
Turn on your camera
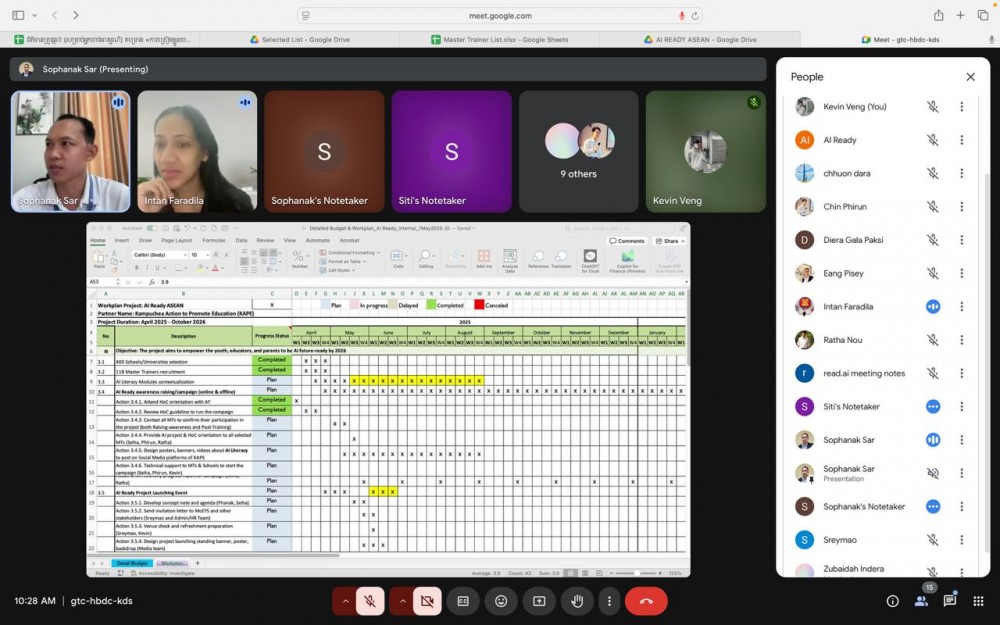click(x=427, y=601)
